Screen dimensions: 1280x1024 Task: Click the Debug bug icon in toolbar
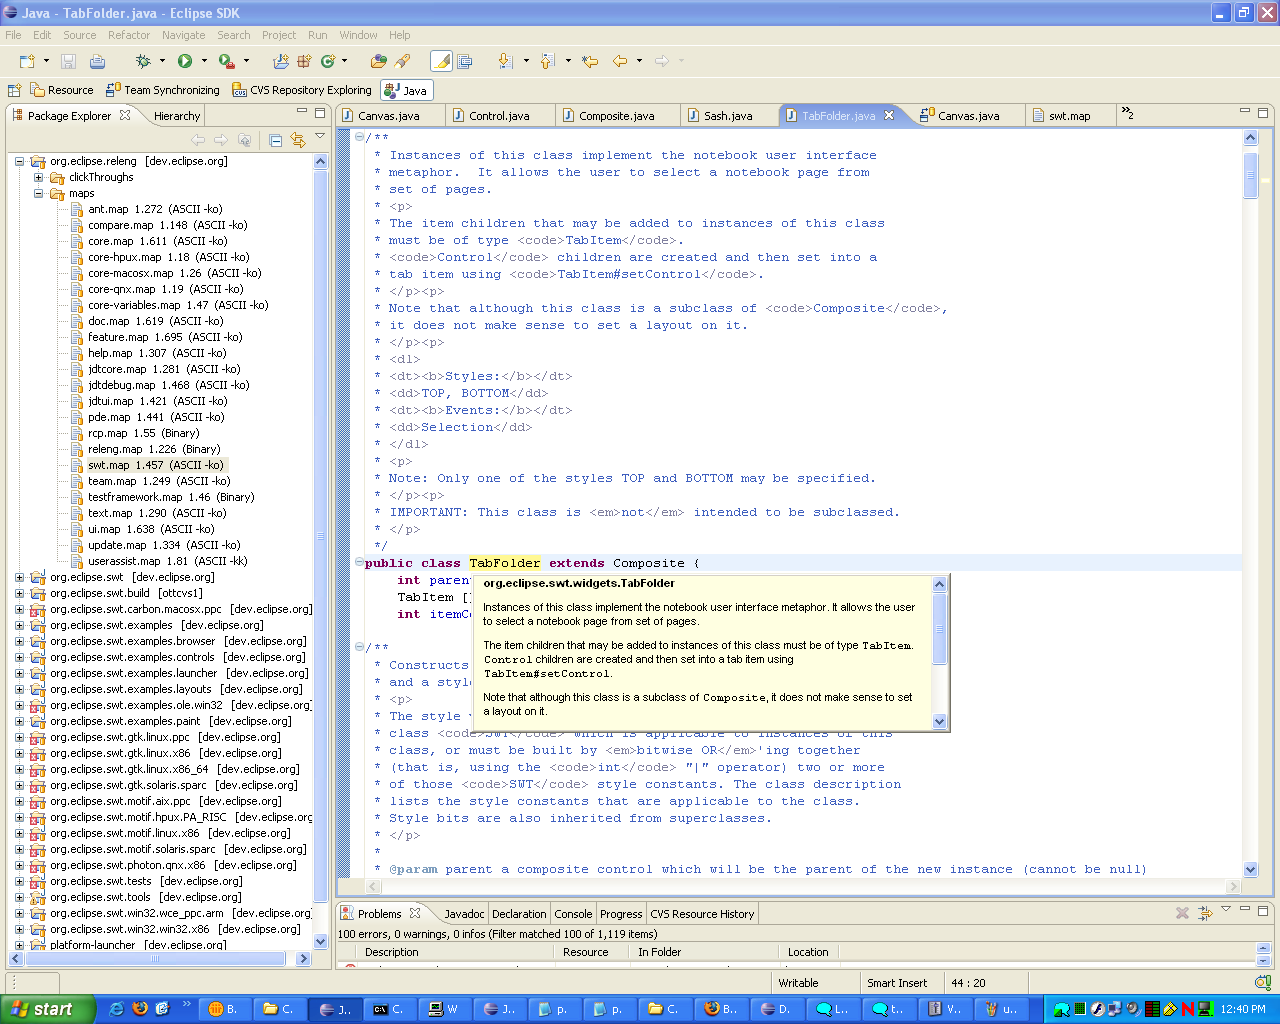(143, 62)
